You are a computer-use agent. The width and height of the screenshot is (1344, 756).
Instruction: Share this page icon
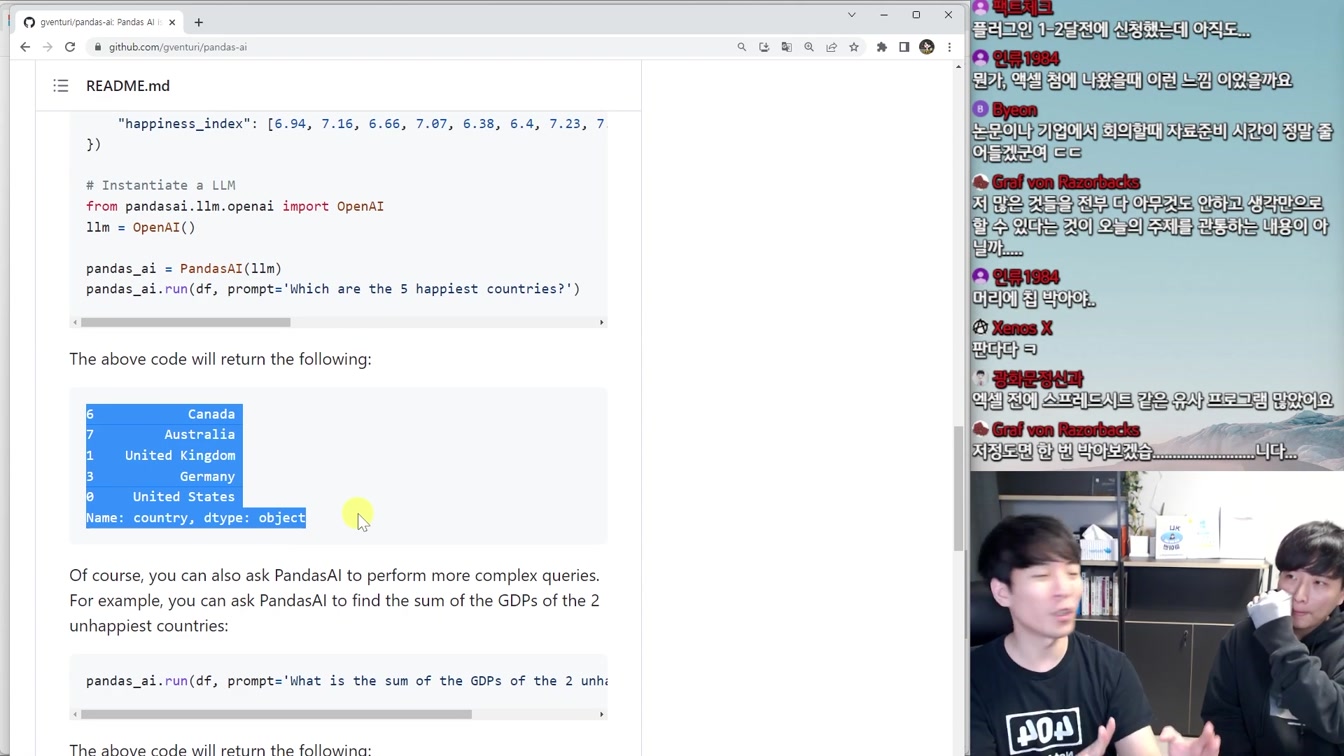(x=831, y=47)
